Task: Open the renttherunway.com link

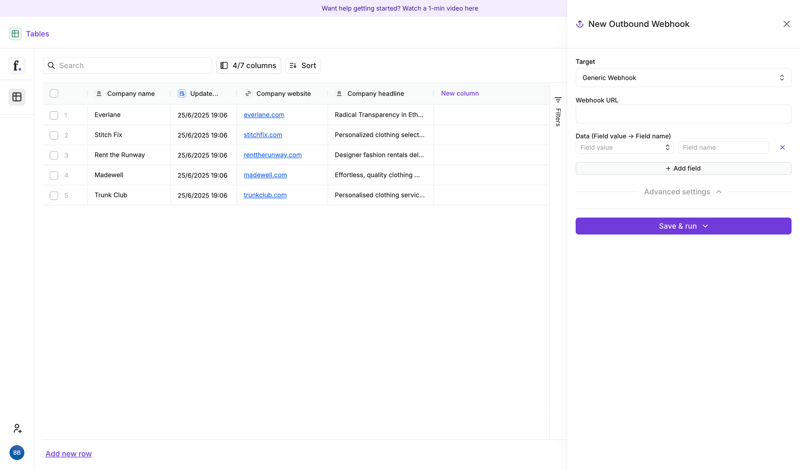Action: point(272,155)
